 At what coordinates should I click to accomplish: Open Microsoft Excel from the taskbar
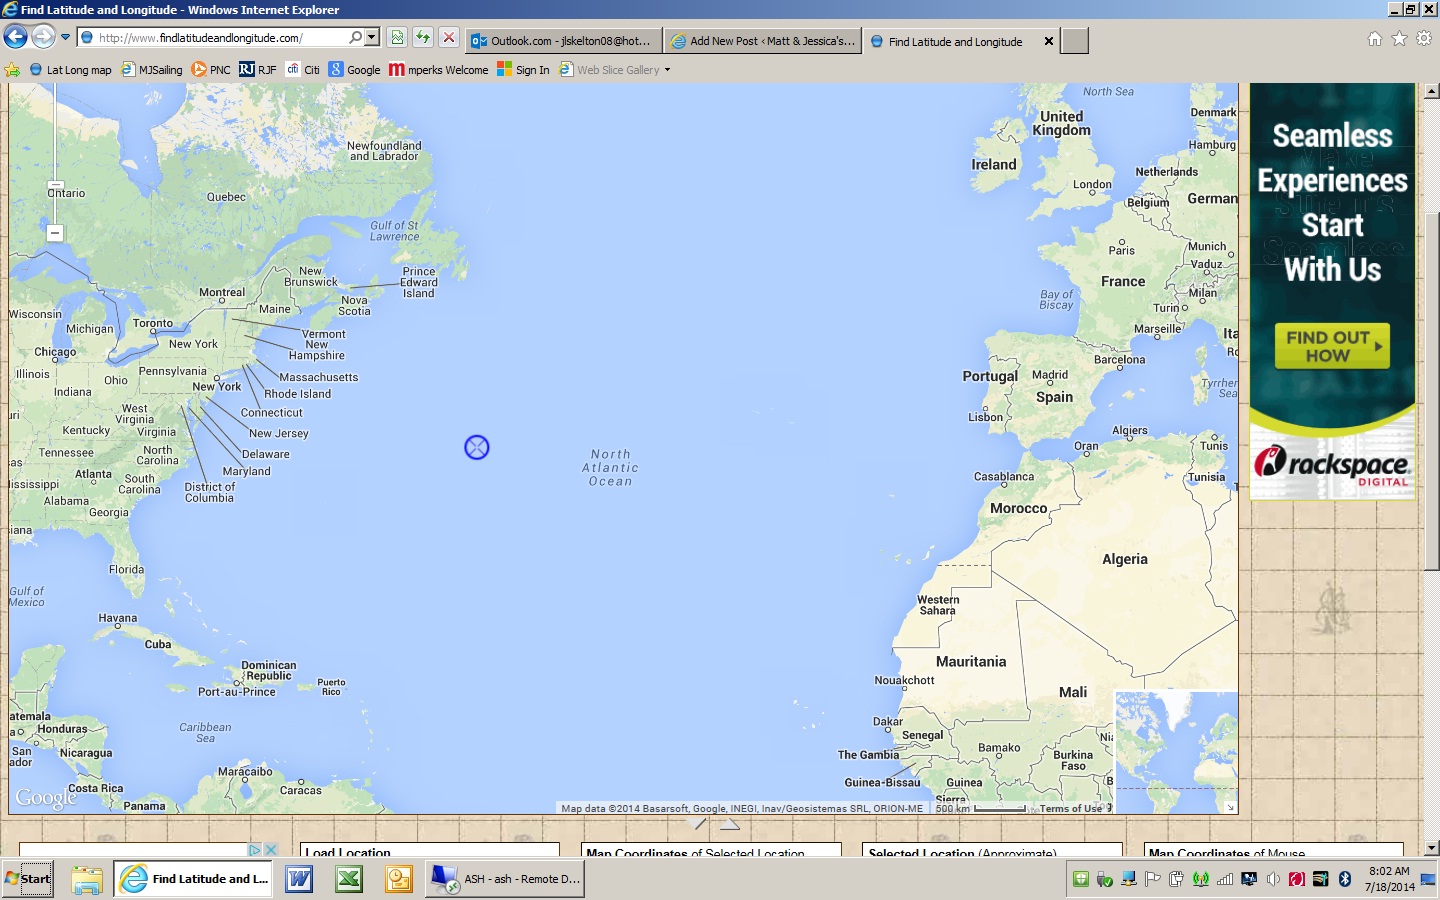click(x=349, y=879)
